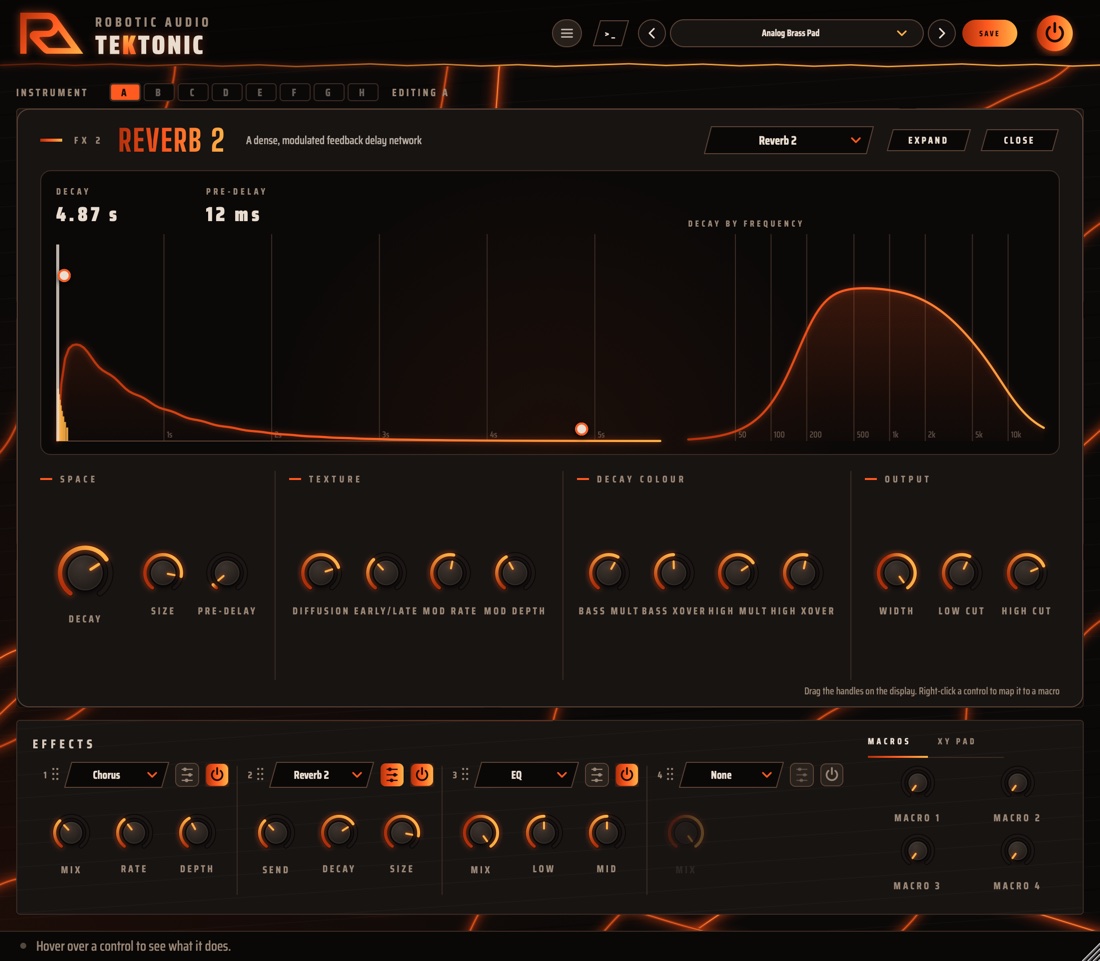Click the MOD RATE knob
The image size is (1100, 961).
[450, 572]
